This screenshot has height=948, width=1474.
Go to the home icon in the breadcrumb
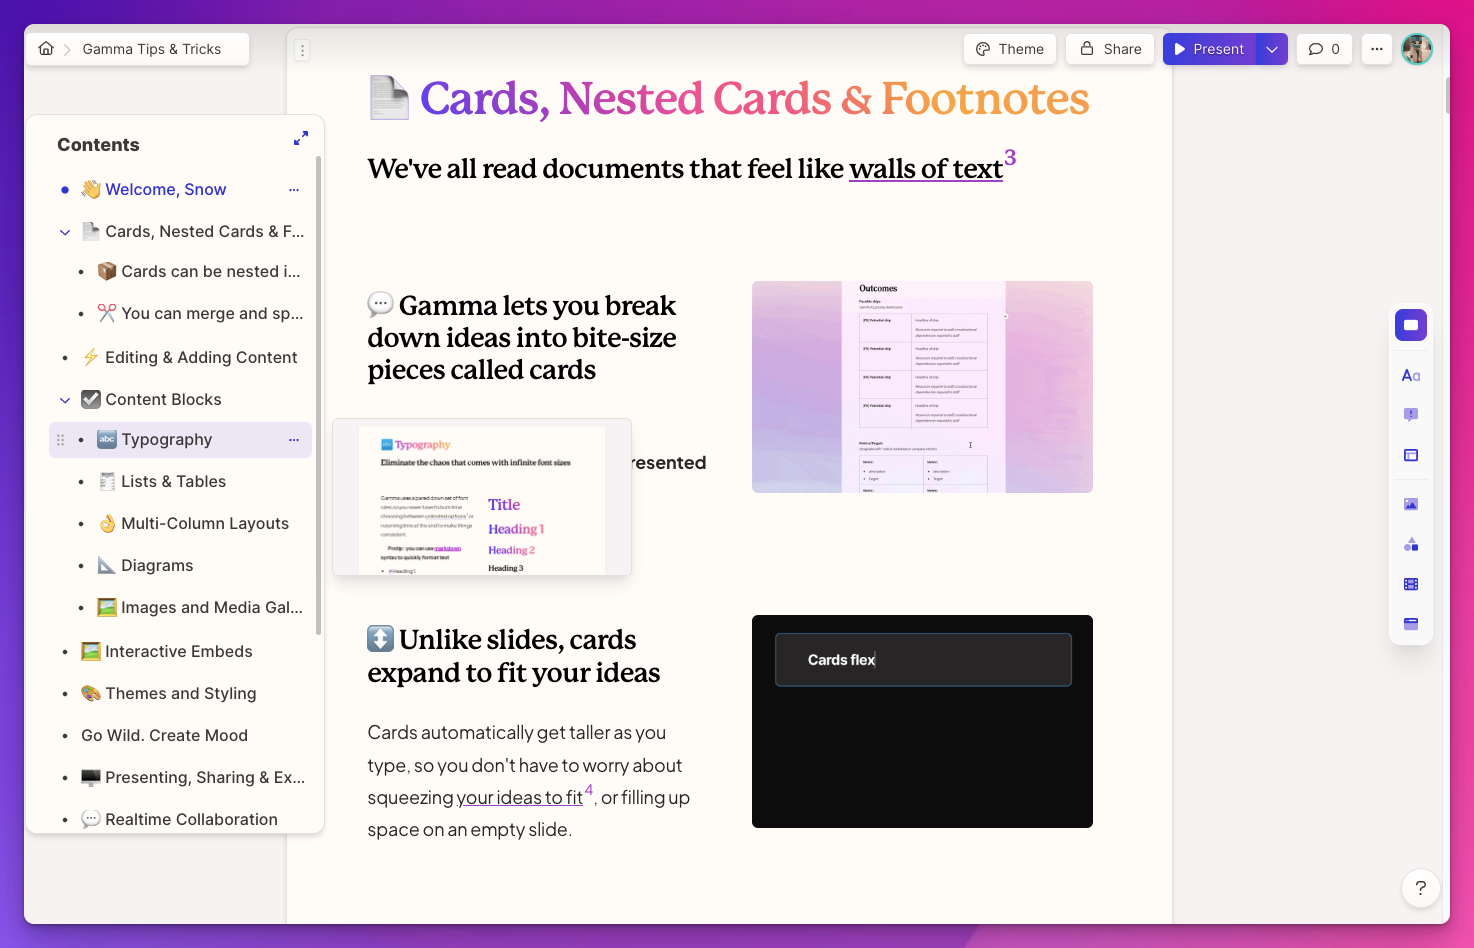46,49
